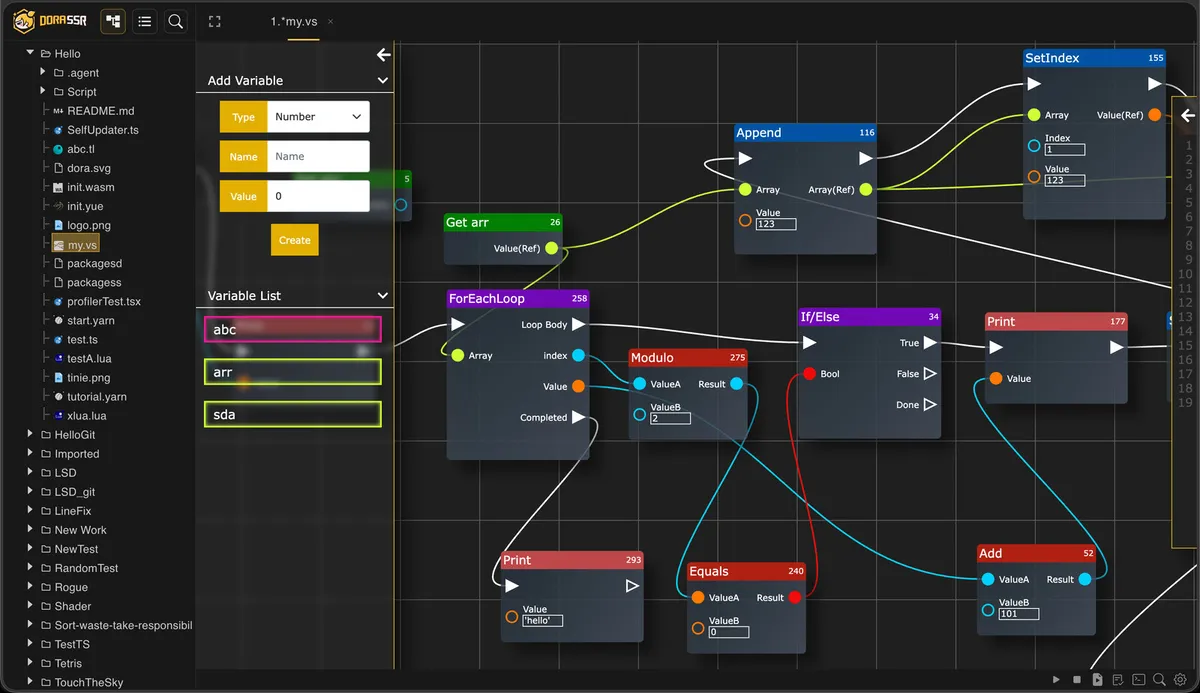Click If/Else True output arrow
This screenshot has width=1200, height=693.
click(x=930, y=342)
